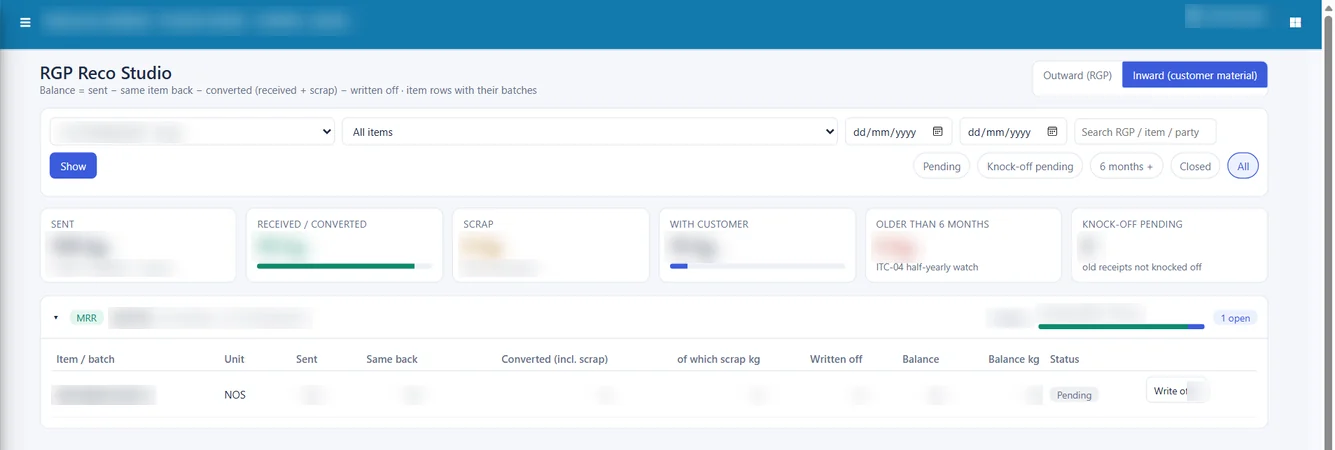Image resolution: width=1335 pixels, height=450 pixels.
Task: Click the 1 open badge
Action: (1236, 318)
